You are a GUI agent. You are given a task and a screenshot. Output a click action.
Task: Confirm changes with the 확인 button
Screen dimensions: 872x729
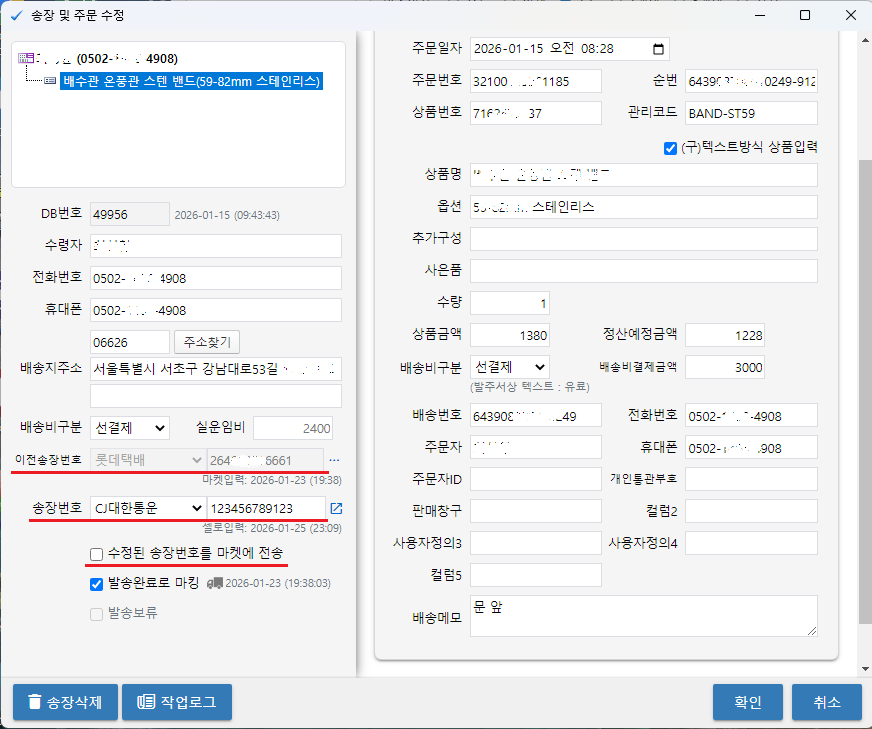[748, 702]
